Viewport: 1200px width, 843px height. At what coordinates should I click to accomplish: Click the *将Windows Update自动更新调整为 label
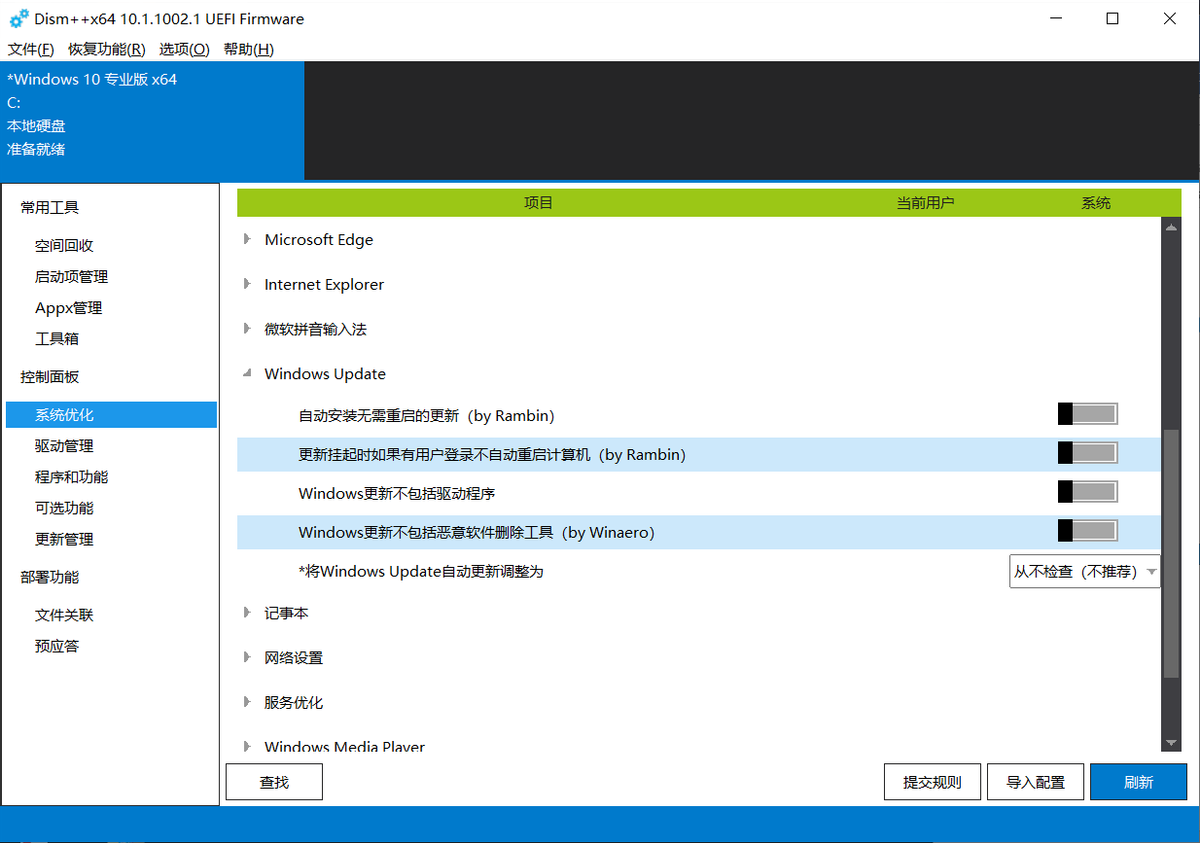pyautogui.click(x=421, y=572)
